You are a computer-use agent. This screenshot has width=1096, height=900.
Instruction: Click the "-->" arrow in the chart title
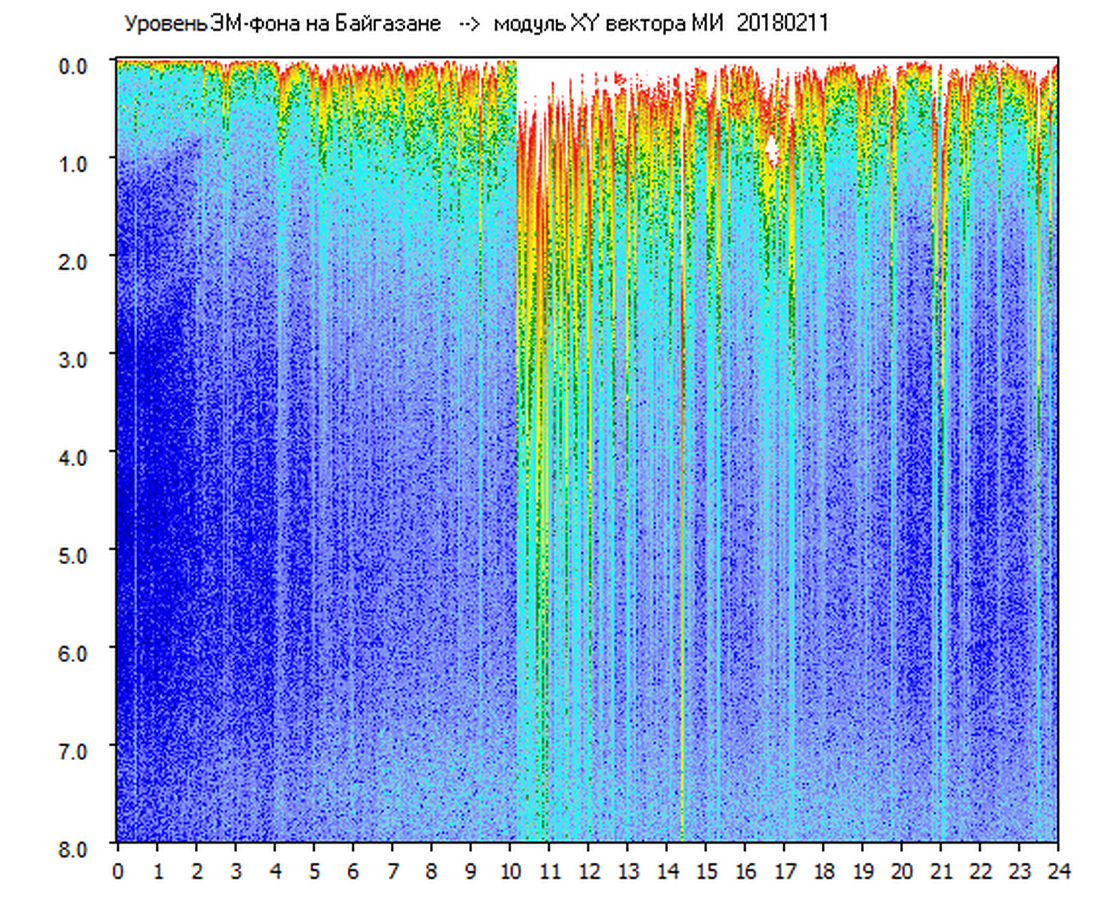coord(468,24)
